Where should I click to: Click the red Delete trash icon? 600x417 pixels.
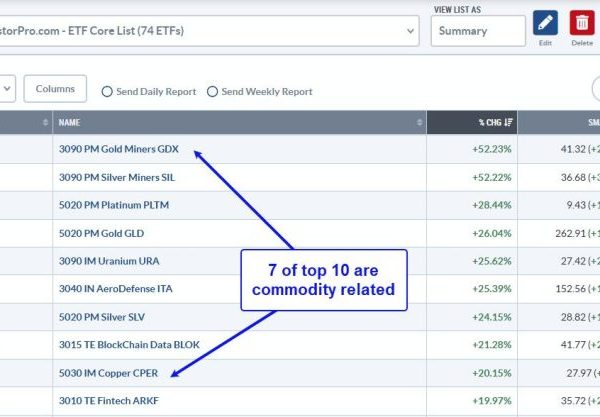(x=582, y=23)
